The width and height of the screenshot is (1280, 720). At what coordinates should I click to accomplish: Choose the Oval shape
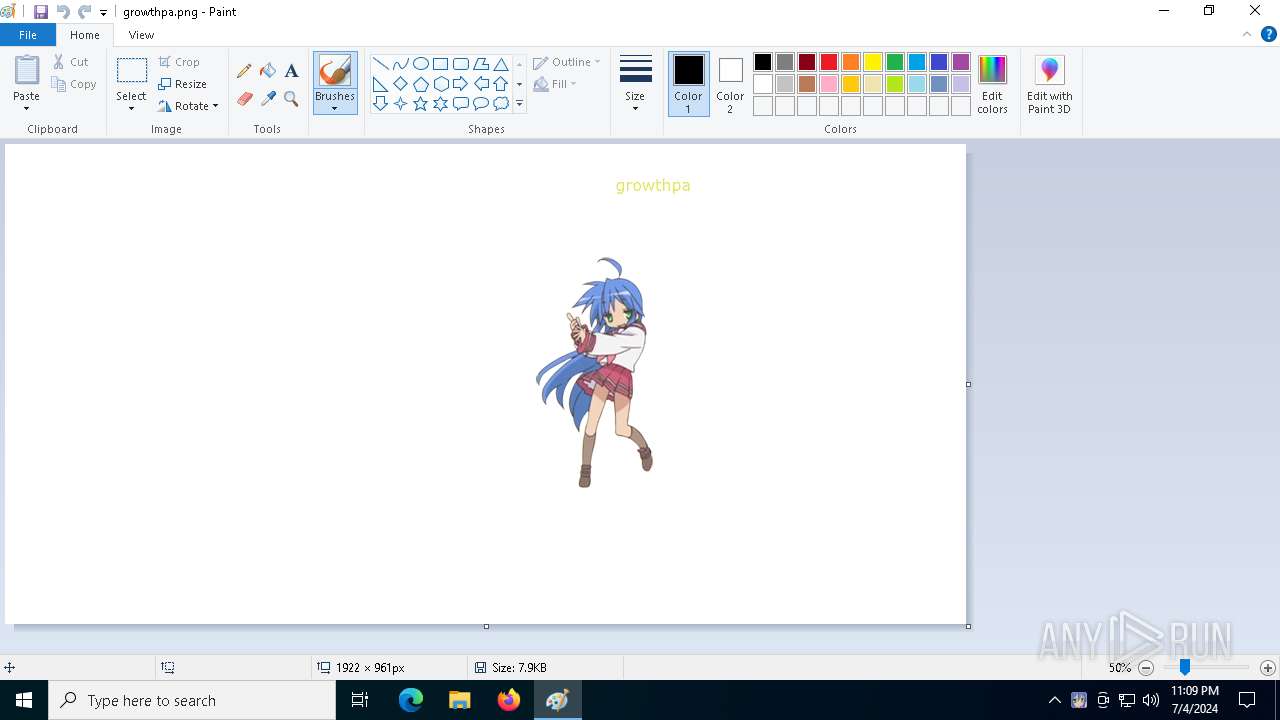421,64
